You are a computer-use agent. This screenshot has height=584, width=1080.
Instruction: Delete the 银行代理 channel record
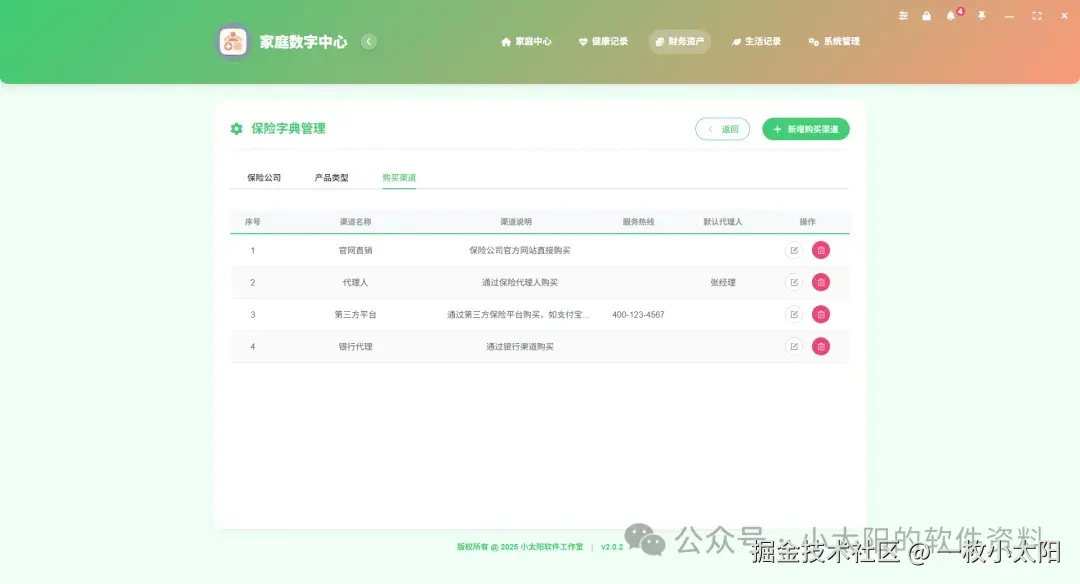coord(820,346)
